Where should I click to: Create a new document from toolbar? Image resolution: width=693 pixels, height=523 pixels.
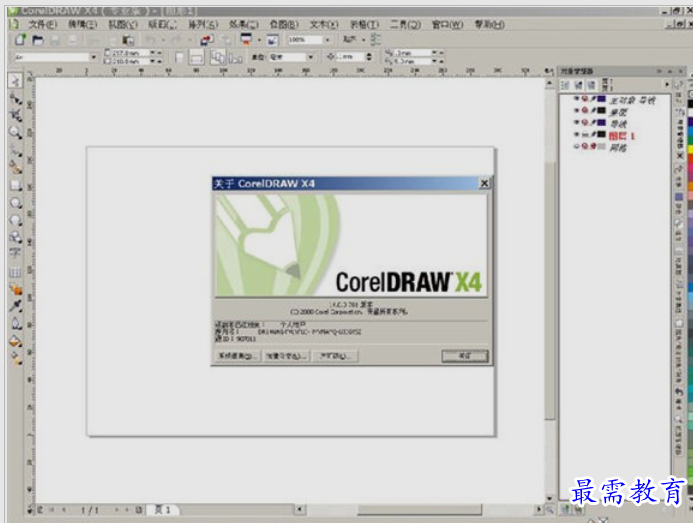[20, 40]
